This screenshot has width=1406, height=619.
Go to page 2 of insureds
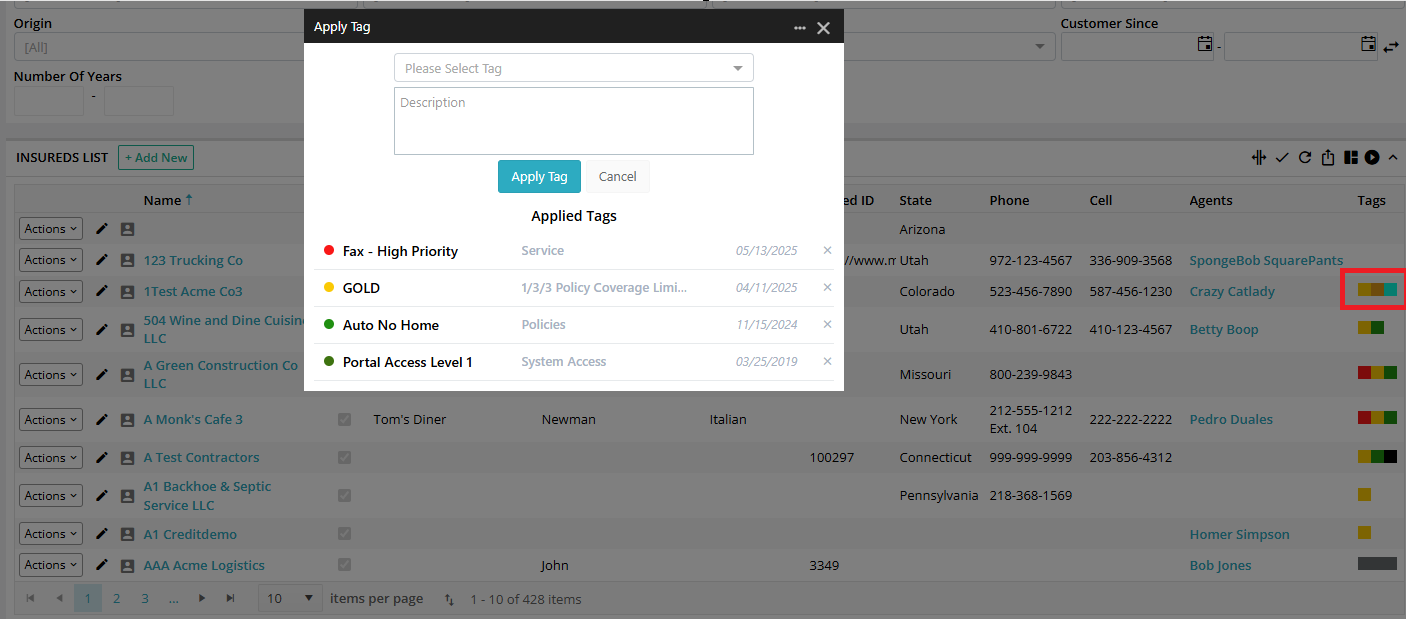coord(116,598)
